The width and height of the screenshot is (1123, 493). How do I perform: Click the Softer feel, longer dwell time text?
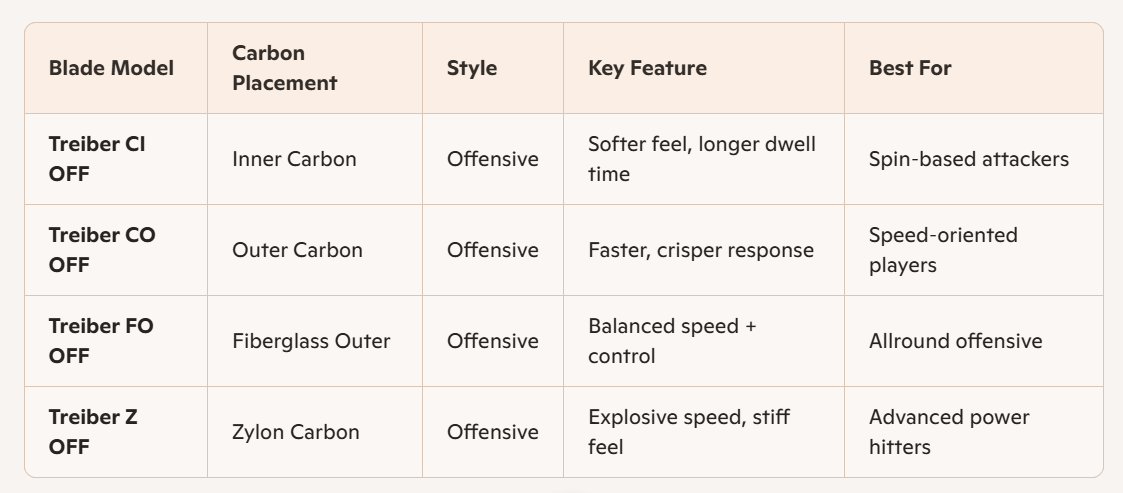[x=702, y=159]
